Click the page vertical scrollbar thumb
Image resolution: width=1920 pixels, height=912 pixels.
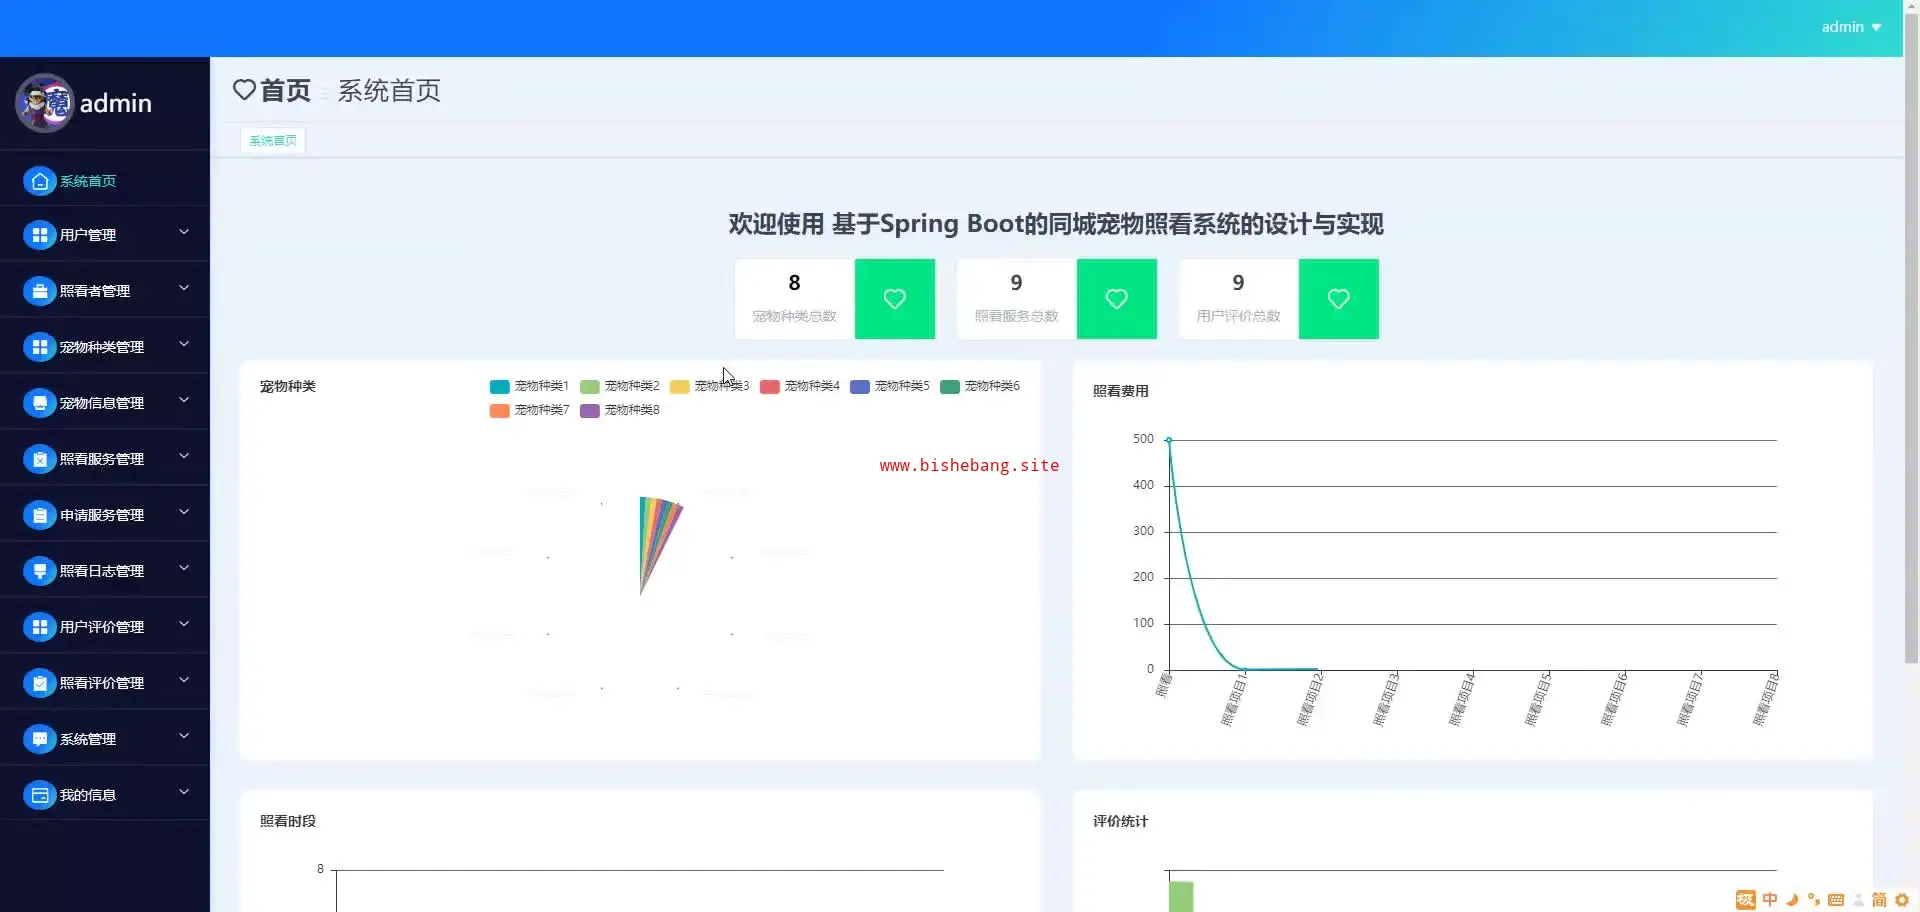(1911, 340)
